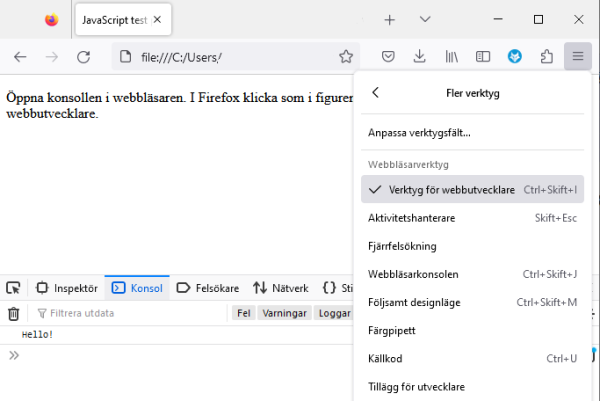Click Anpassa verktygsfält option
The height and width of the screenshot is (401, 600).
(419, 132)
